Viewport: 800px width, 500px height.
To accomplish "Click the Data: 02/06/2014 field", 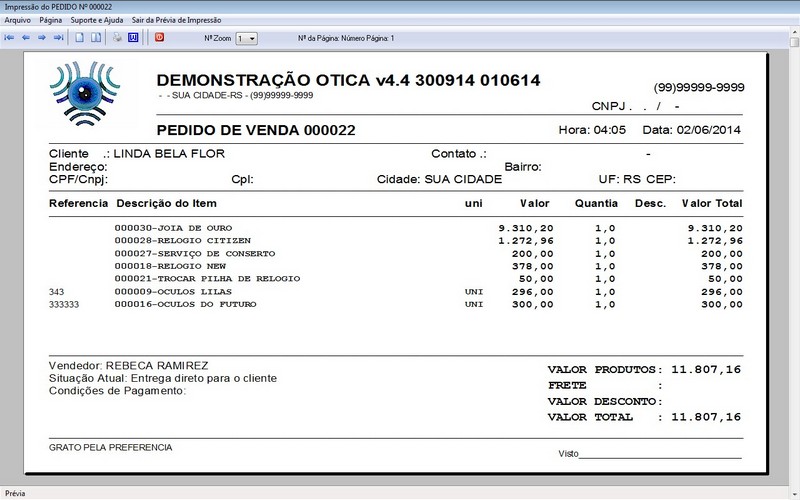I will click(691, 130).
